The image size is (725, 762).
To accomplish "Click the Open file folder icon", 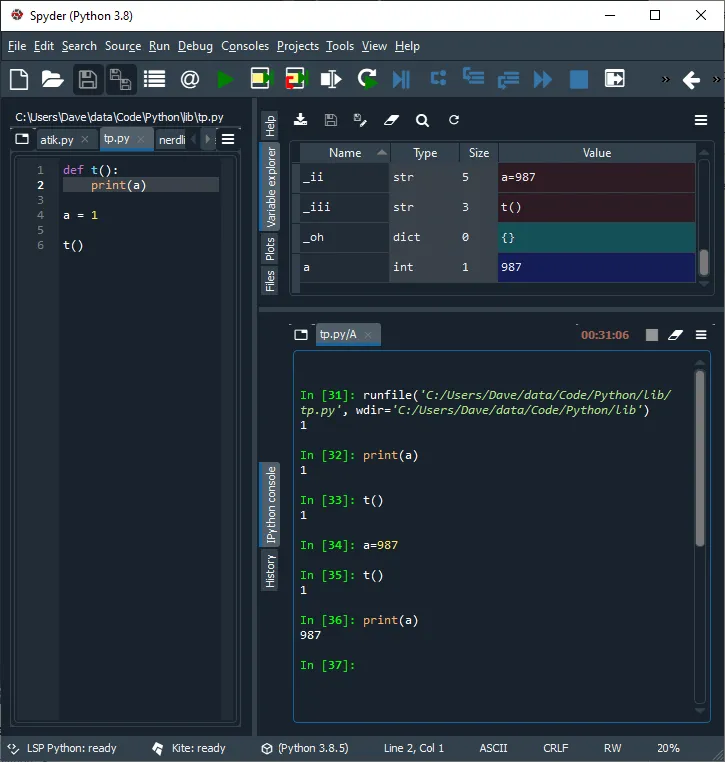I will point(52,79).
